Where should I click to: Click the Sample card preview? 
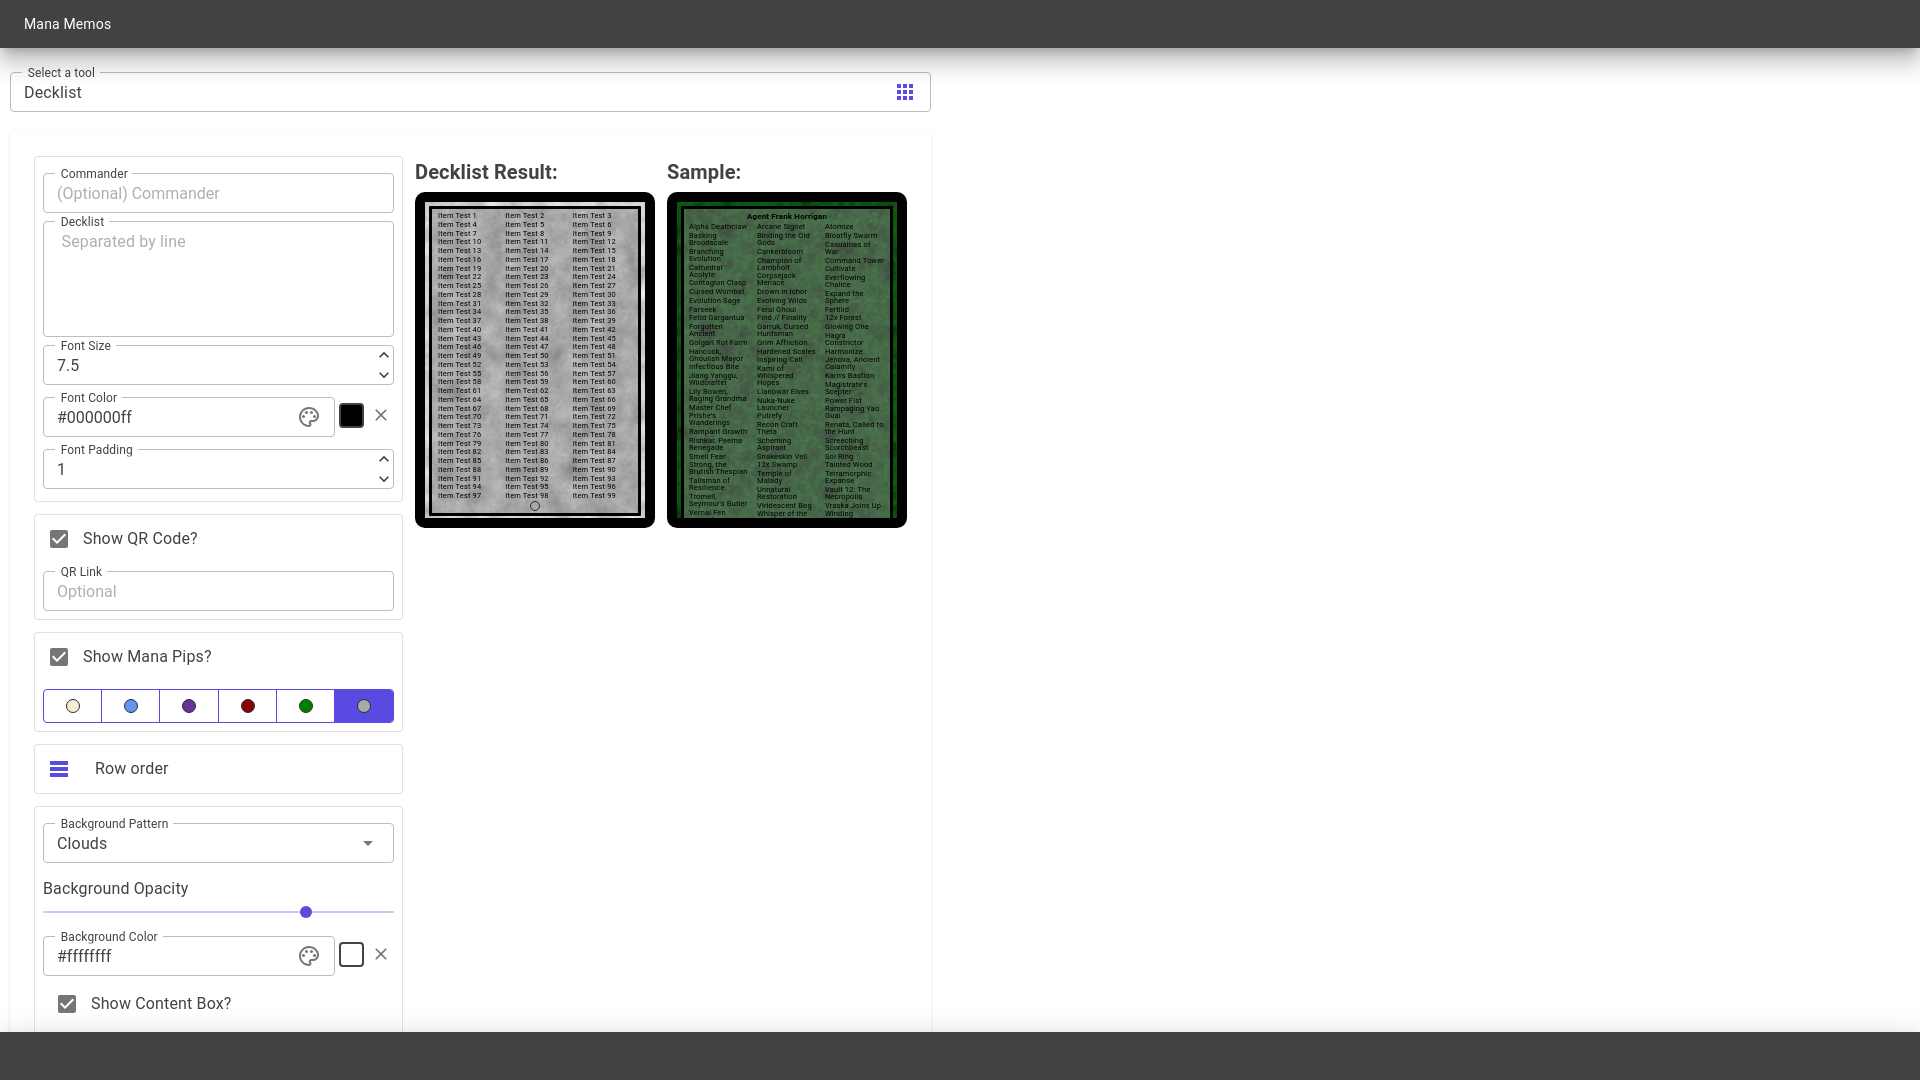[x=787, y=360]
